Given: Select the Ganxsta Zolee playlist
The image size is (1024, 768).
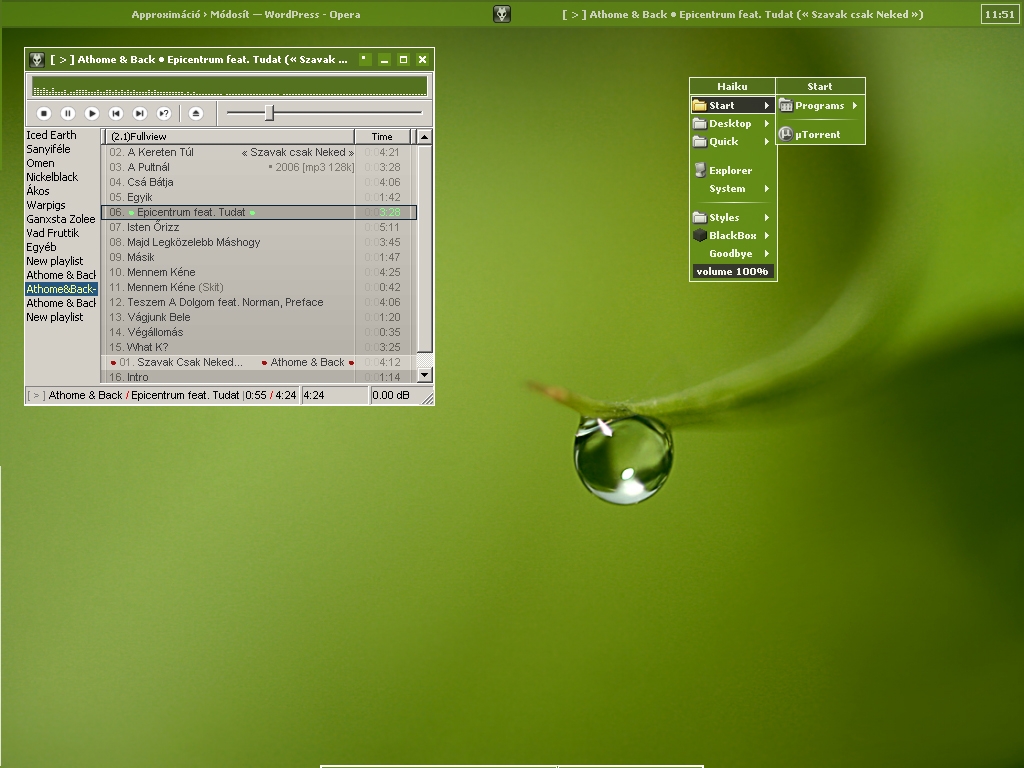Looking at the screenshot, I should [x=61, y=219].
